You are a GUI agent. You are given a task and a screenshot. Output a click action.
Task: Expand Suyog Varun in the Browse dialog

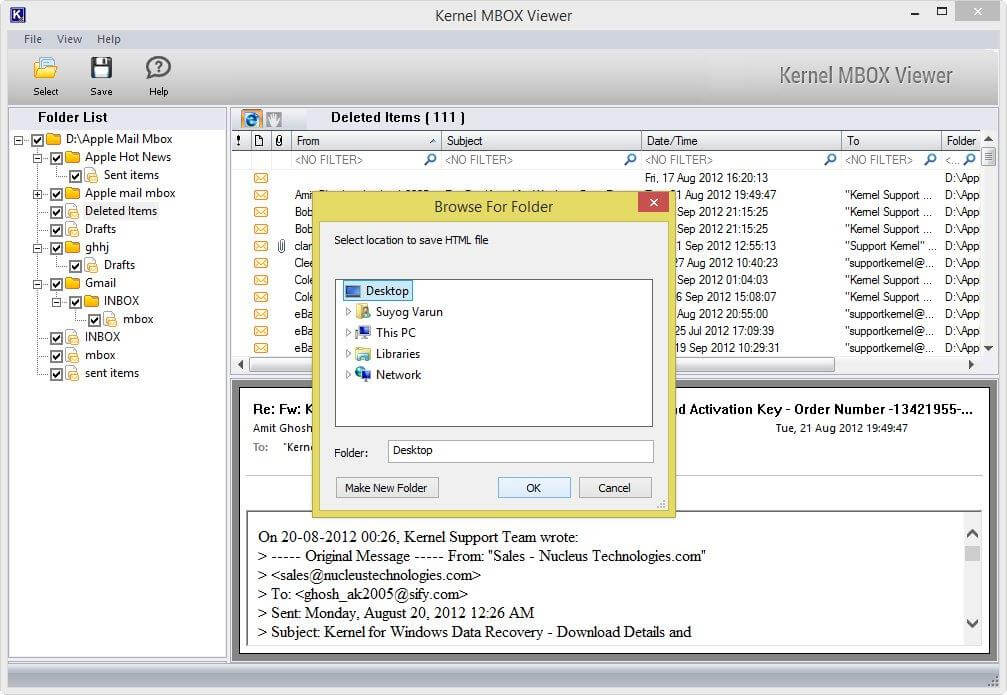(x=348, y=312)
